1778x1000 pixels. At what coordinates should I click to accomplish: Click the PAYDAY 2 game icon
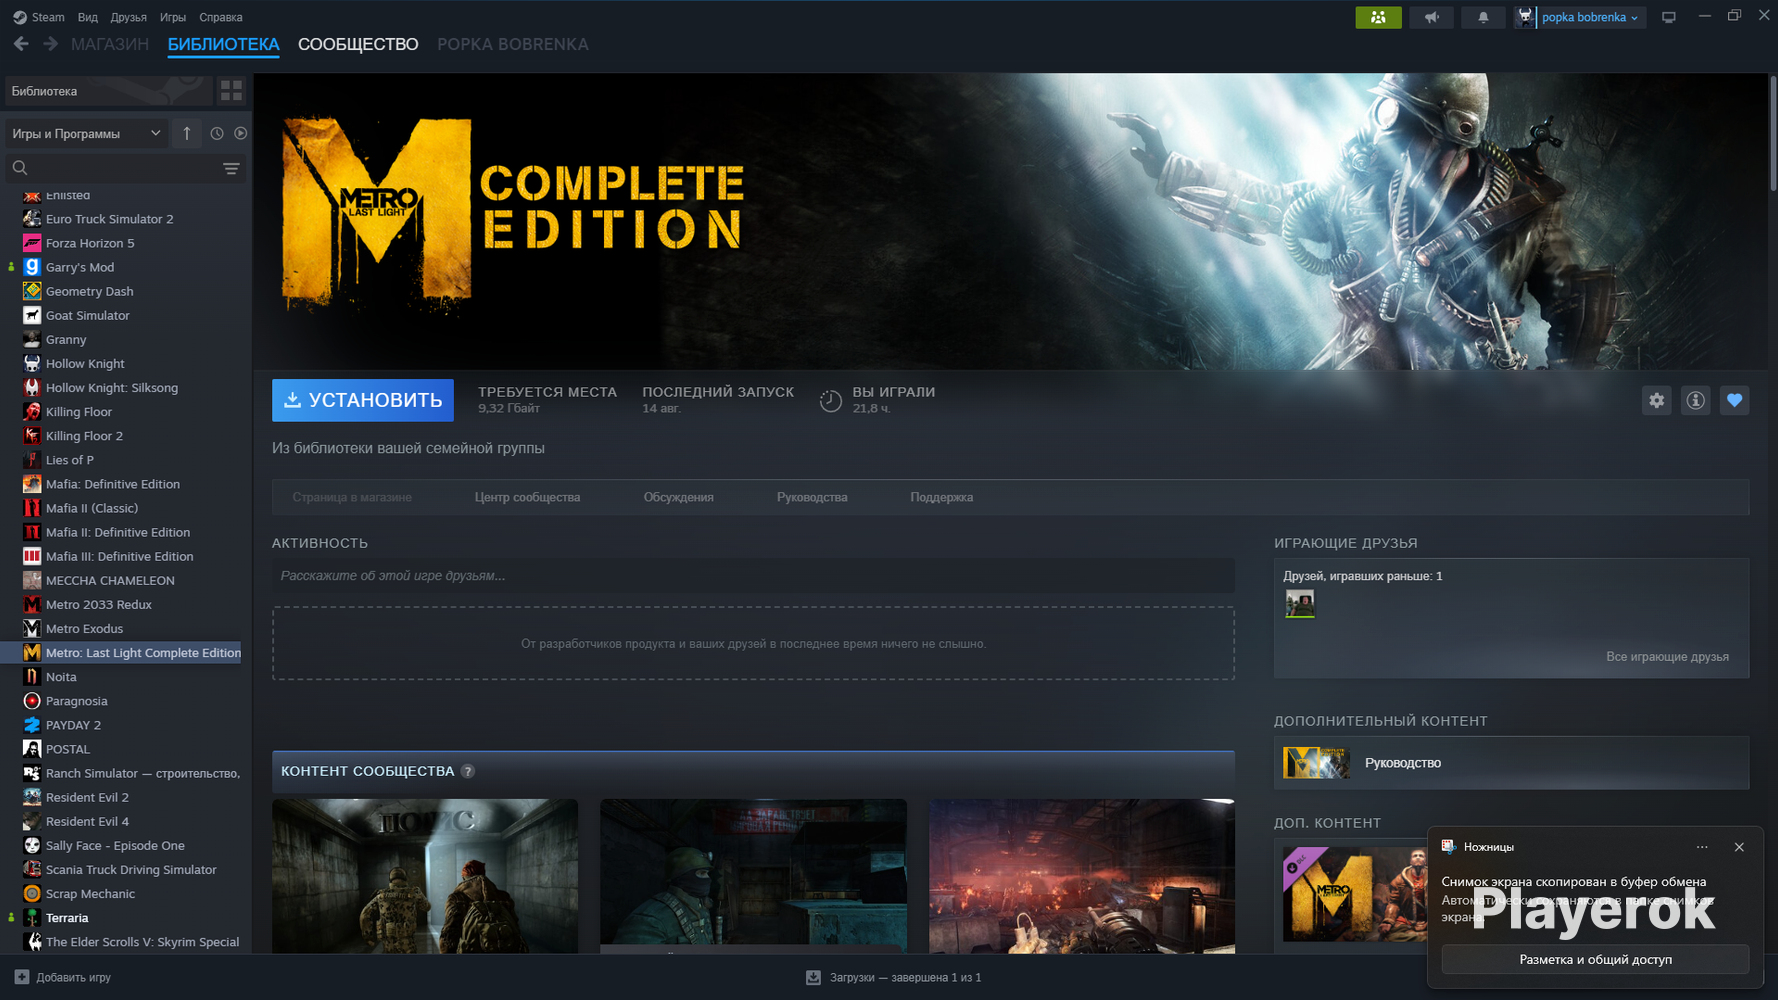click(x=32, y=725)
